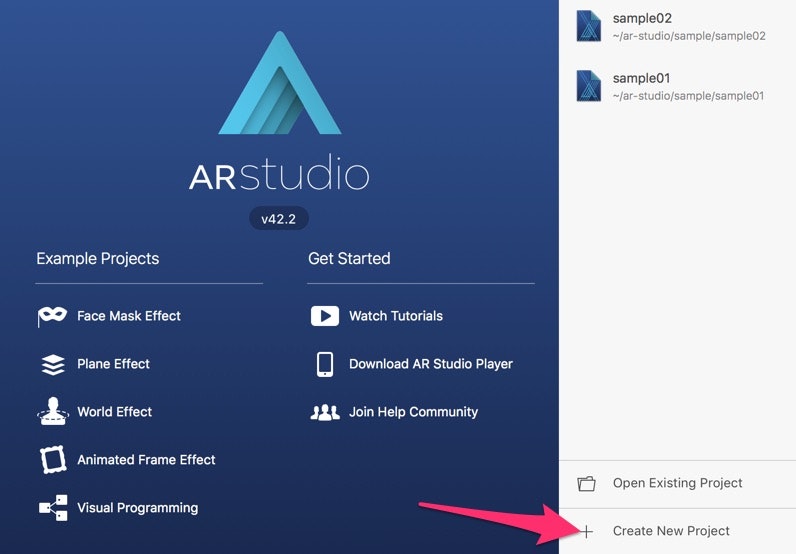This screenshot has height=554, width=796.
Task: Click the plus icon for Create New Project
Action: point(586,532)
